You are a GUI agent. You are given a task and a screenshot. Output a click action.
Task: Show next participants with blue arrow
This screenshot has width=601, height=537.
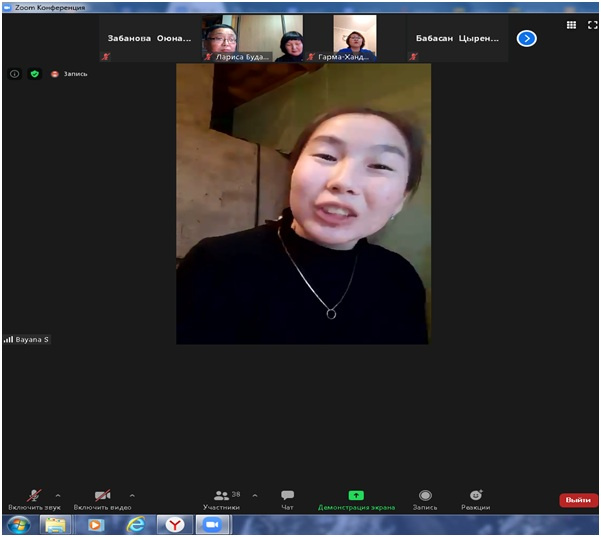(527, 39)
